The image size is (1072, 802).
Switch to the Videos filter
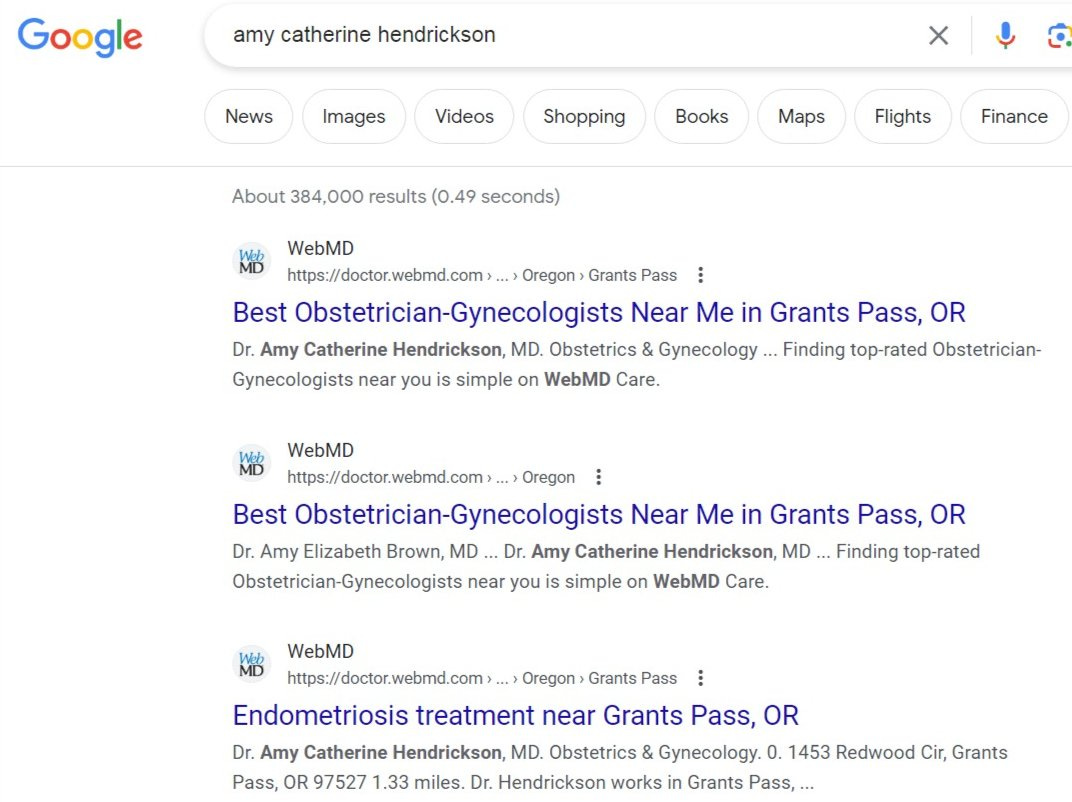pyautogui.click(x=464, y=116)
